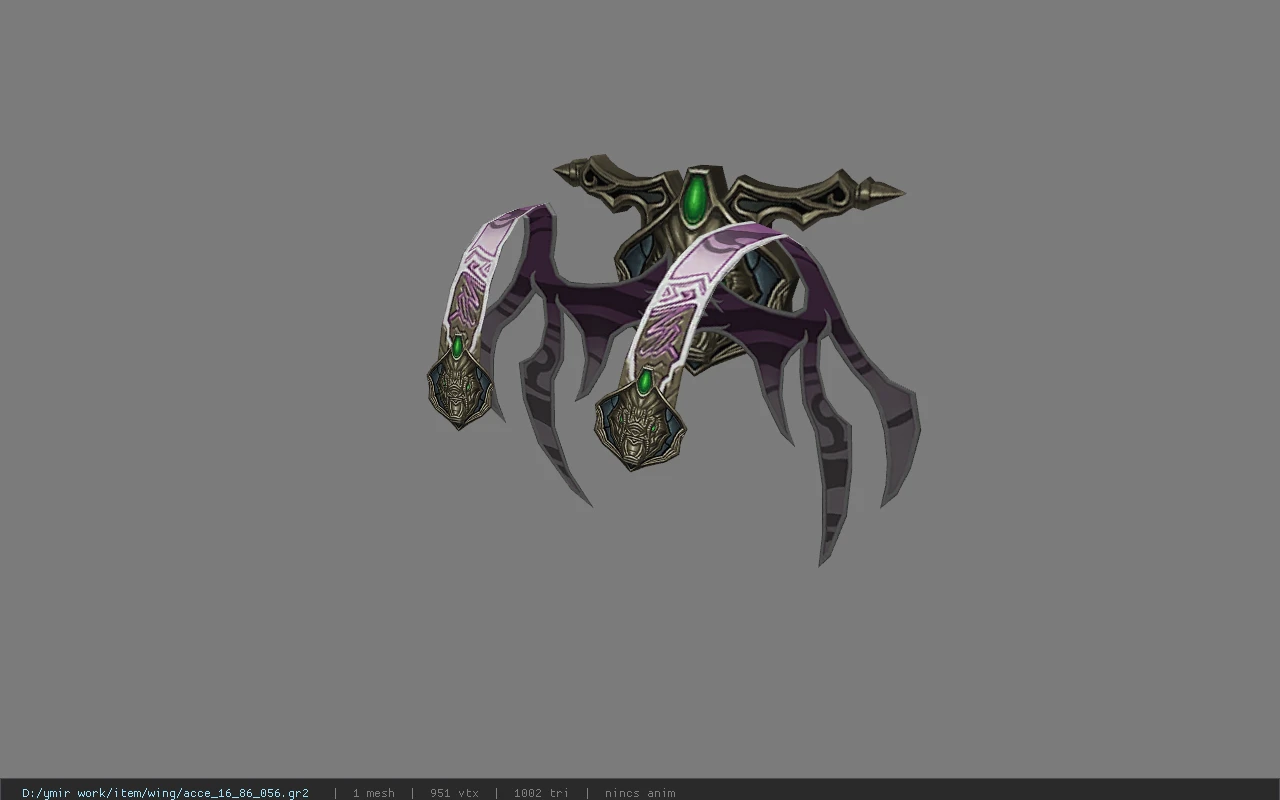Image resolution: width=1280 pixels, height=800 pixels.
Task: Click the "1002 tri" triangle count
Action: (x=541, y=793)
